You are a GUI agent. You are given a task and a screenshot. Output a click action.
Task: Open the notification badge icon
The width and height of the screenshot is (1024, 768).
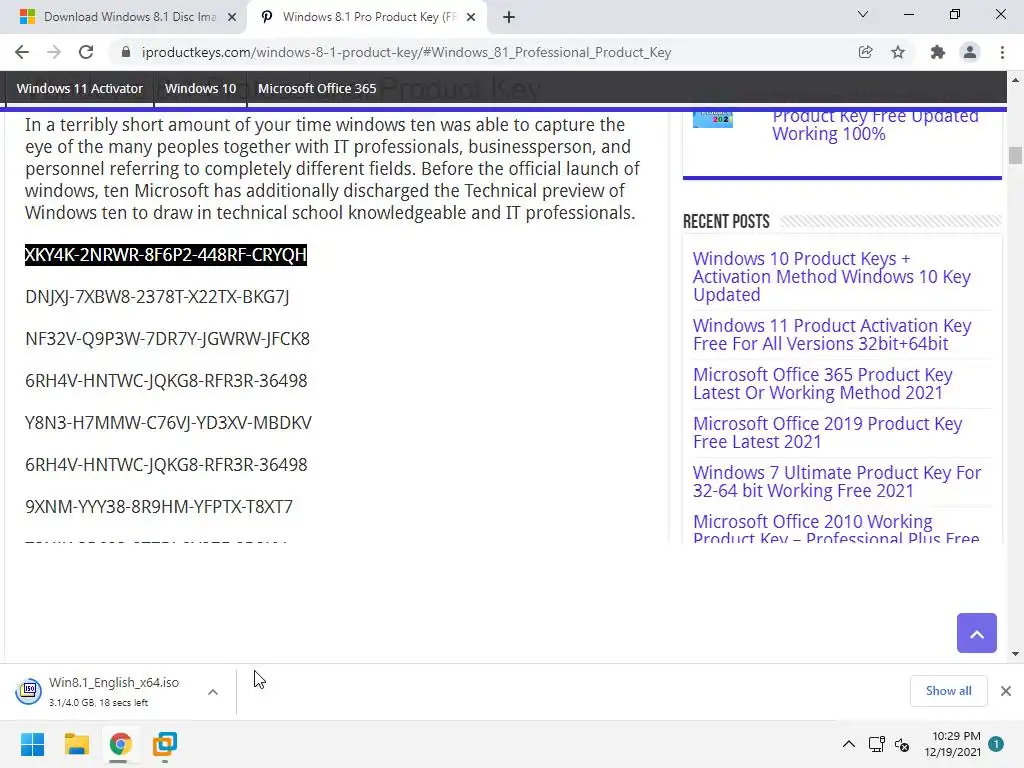996,744
